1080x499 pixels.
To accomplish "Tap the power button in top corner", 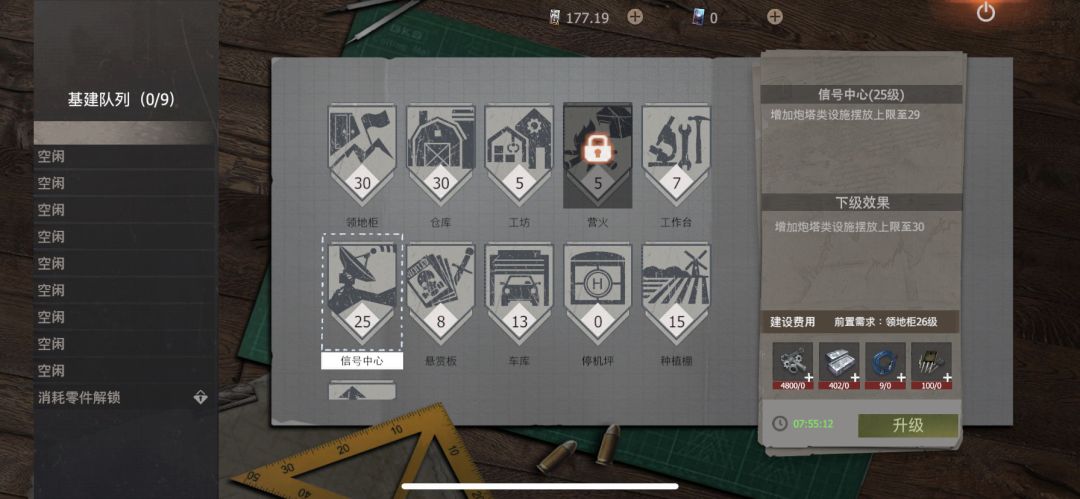I will point(986,12).
